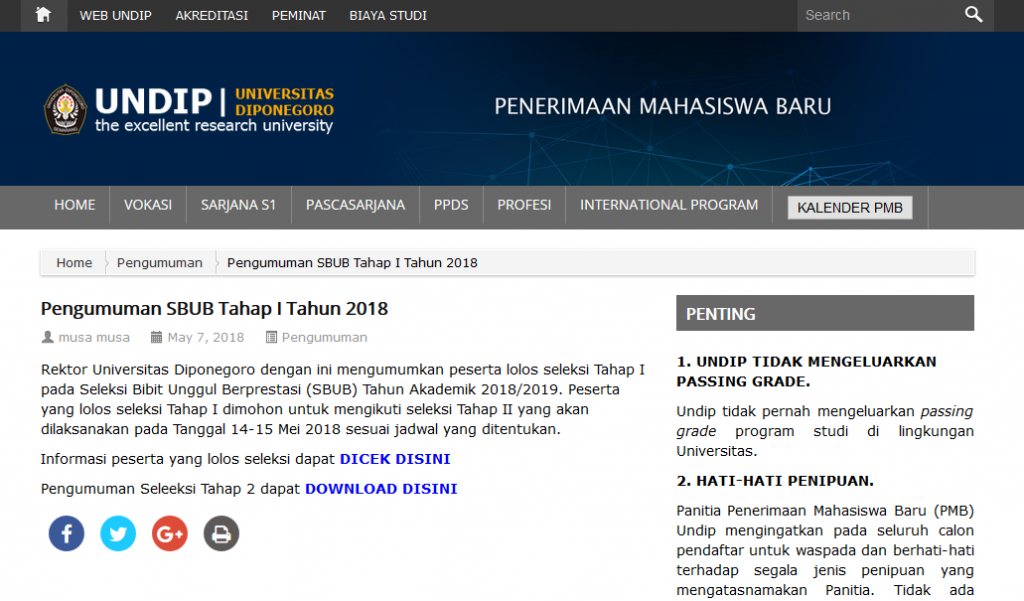Go to INTERNATIONAL PROGRAM page
The width and height of the screenshot is (1024, 601).
pos(669,205)
